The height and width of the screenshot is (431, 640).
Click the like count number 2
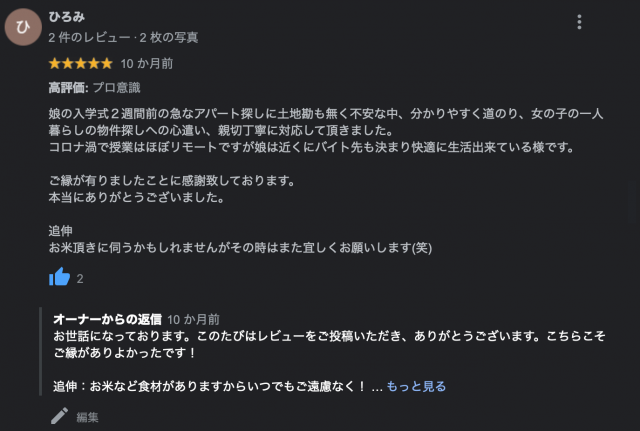(80, 279)
